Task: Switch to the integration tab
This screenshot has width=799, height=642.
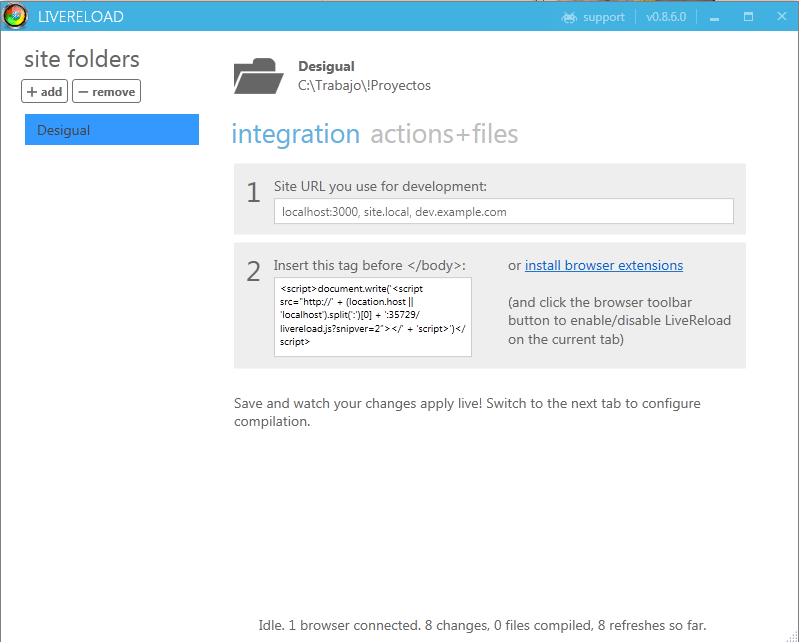Action: 295,134
